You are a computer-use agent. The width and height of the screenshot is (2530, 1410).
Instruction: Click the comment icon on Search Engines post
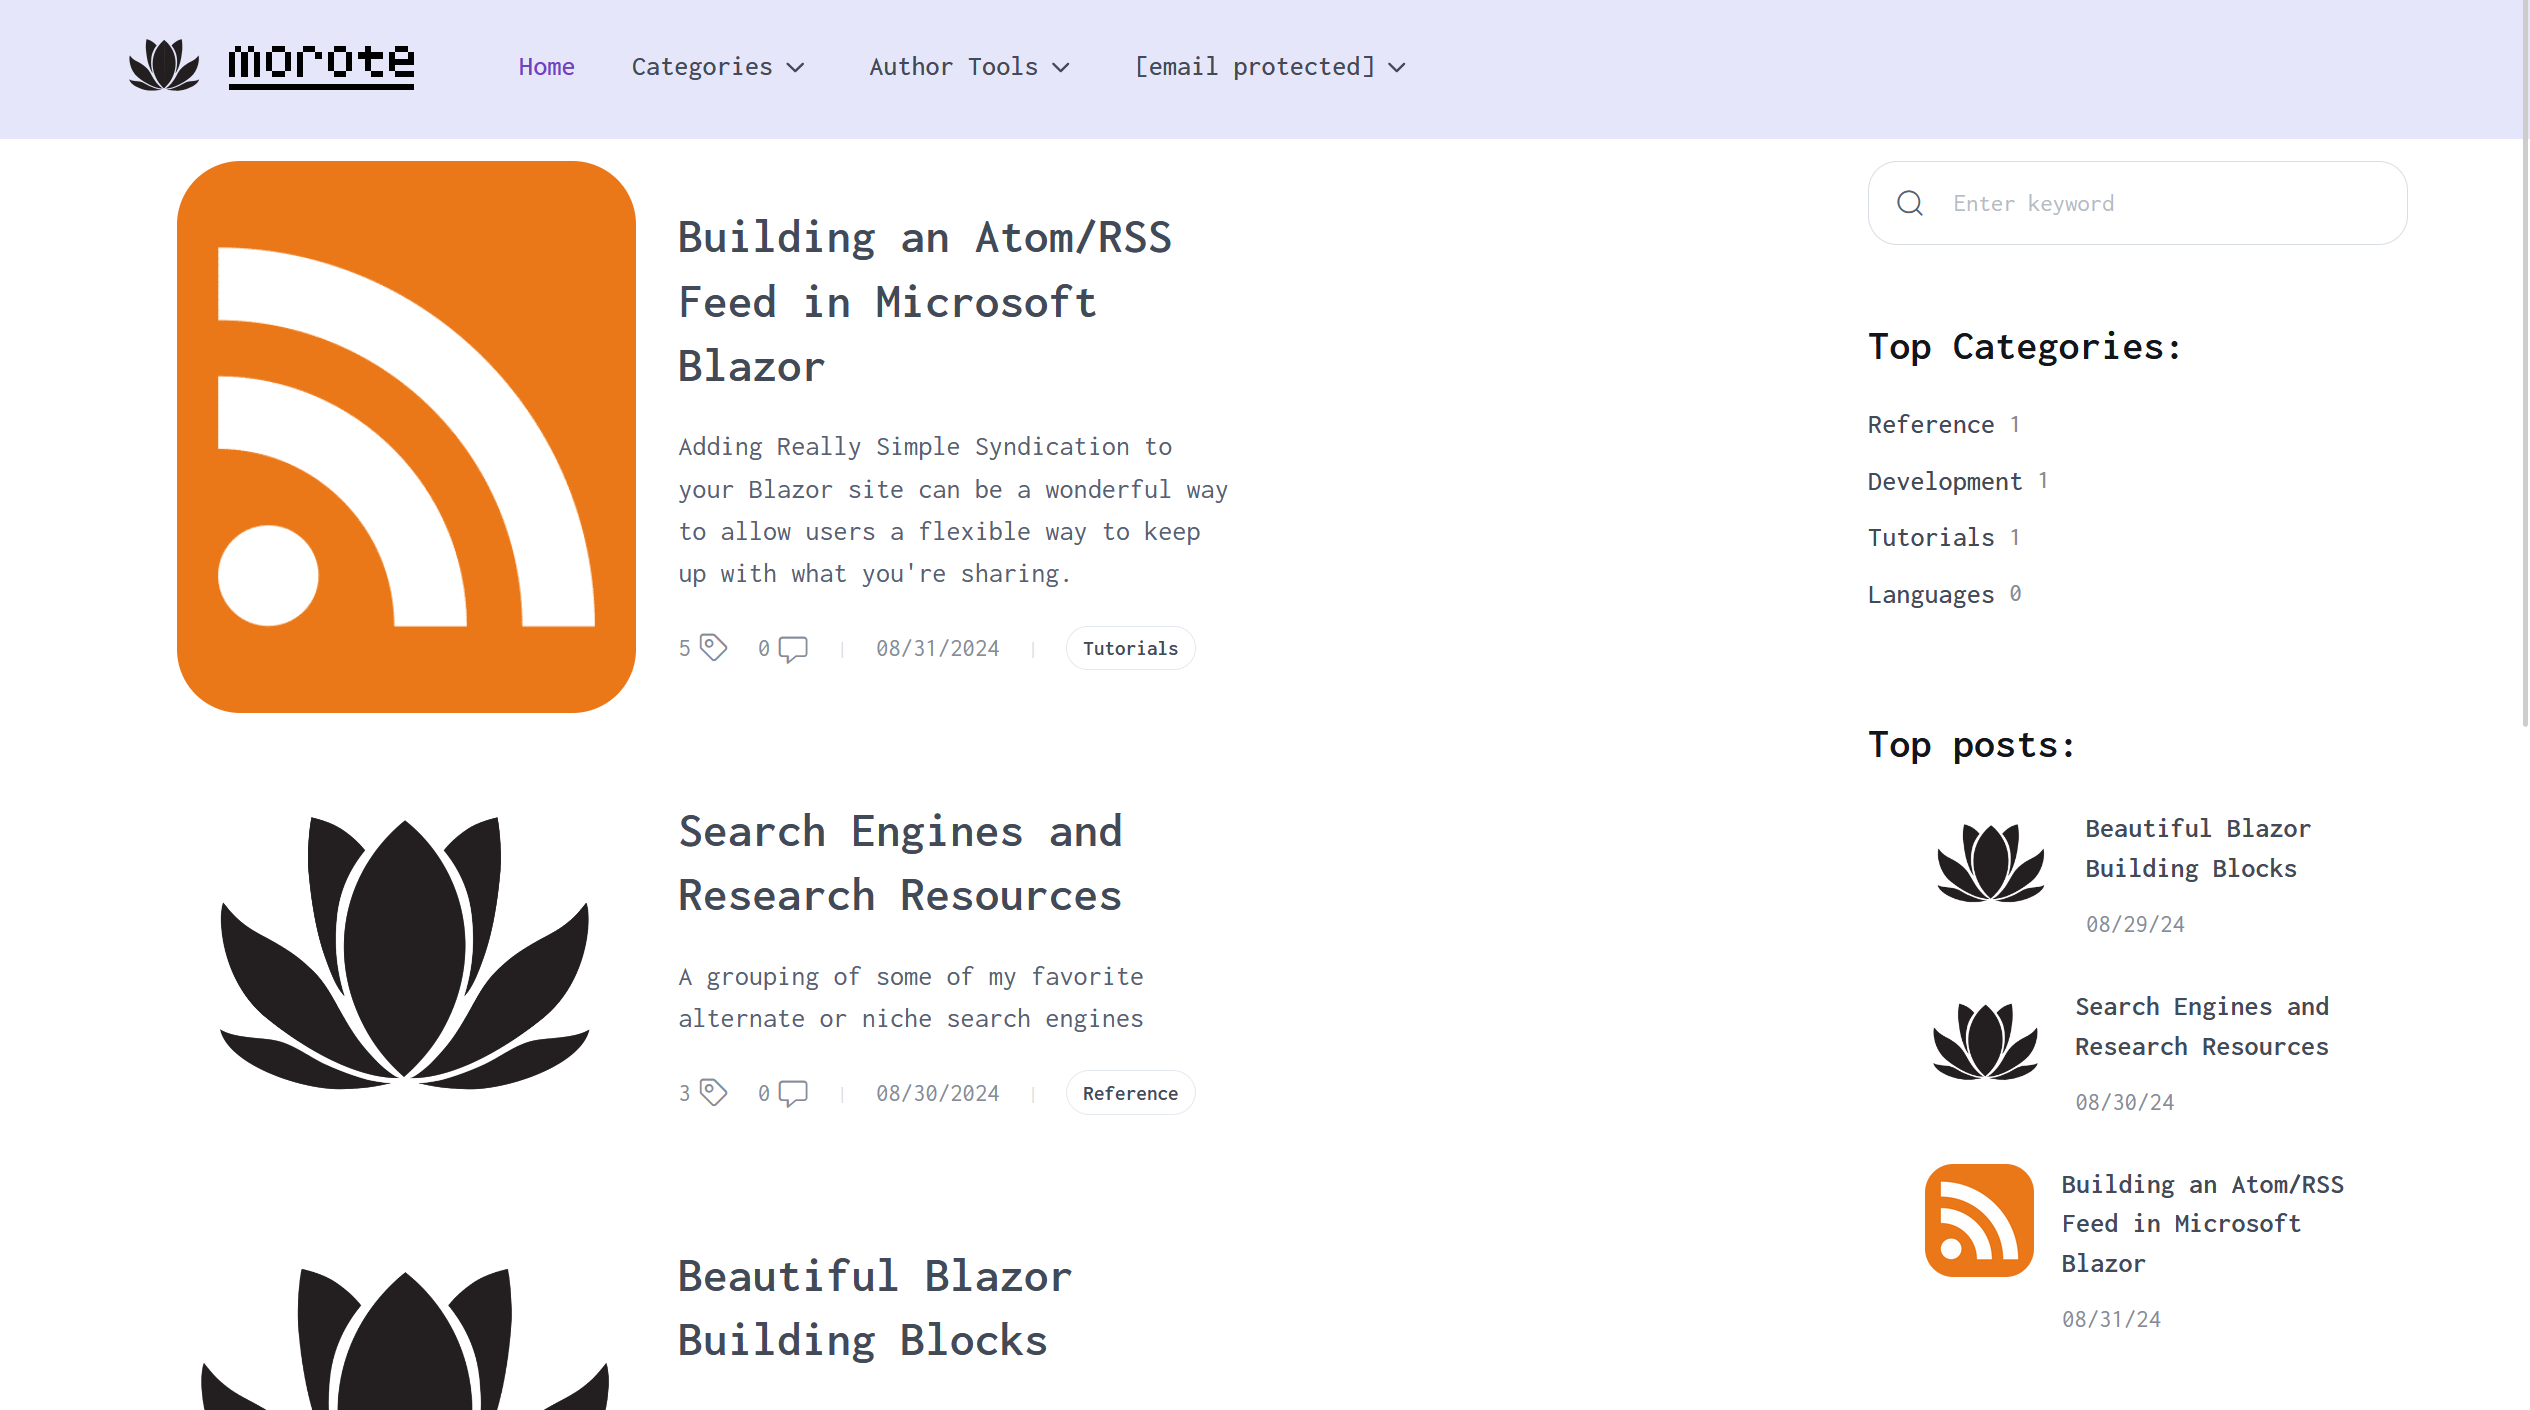pos(793,1093)
